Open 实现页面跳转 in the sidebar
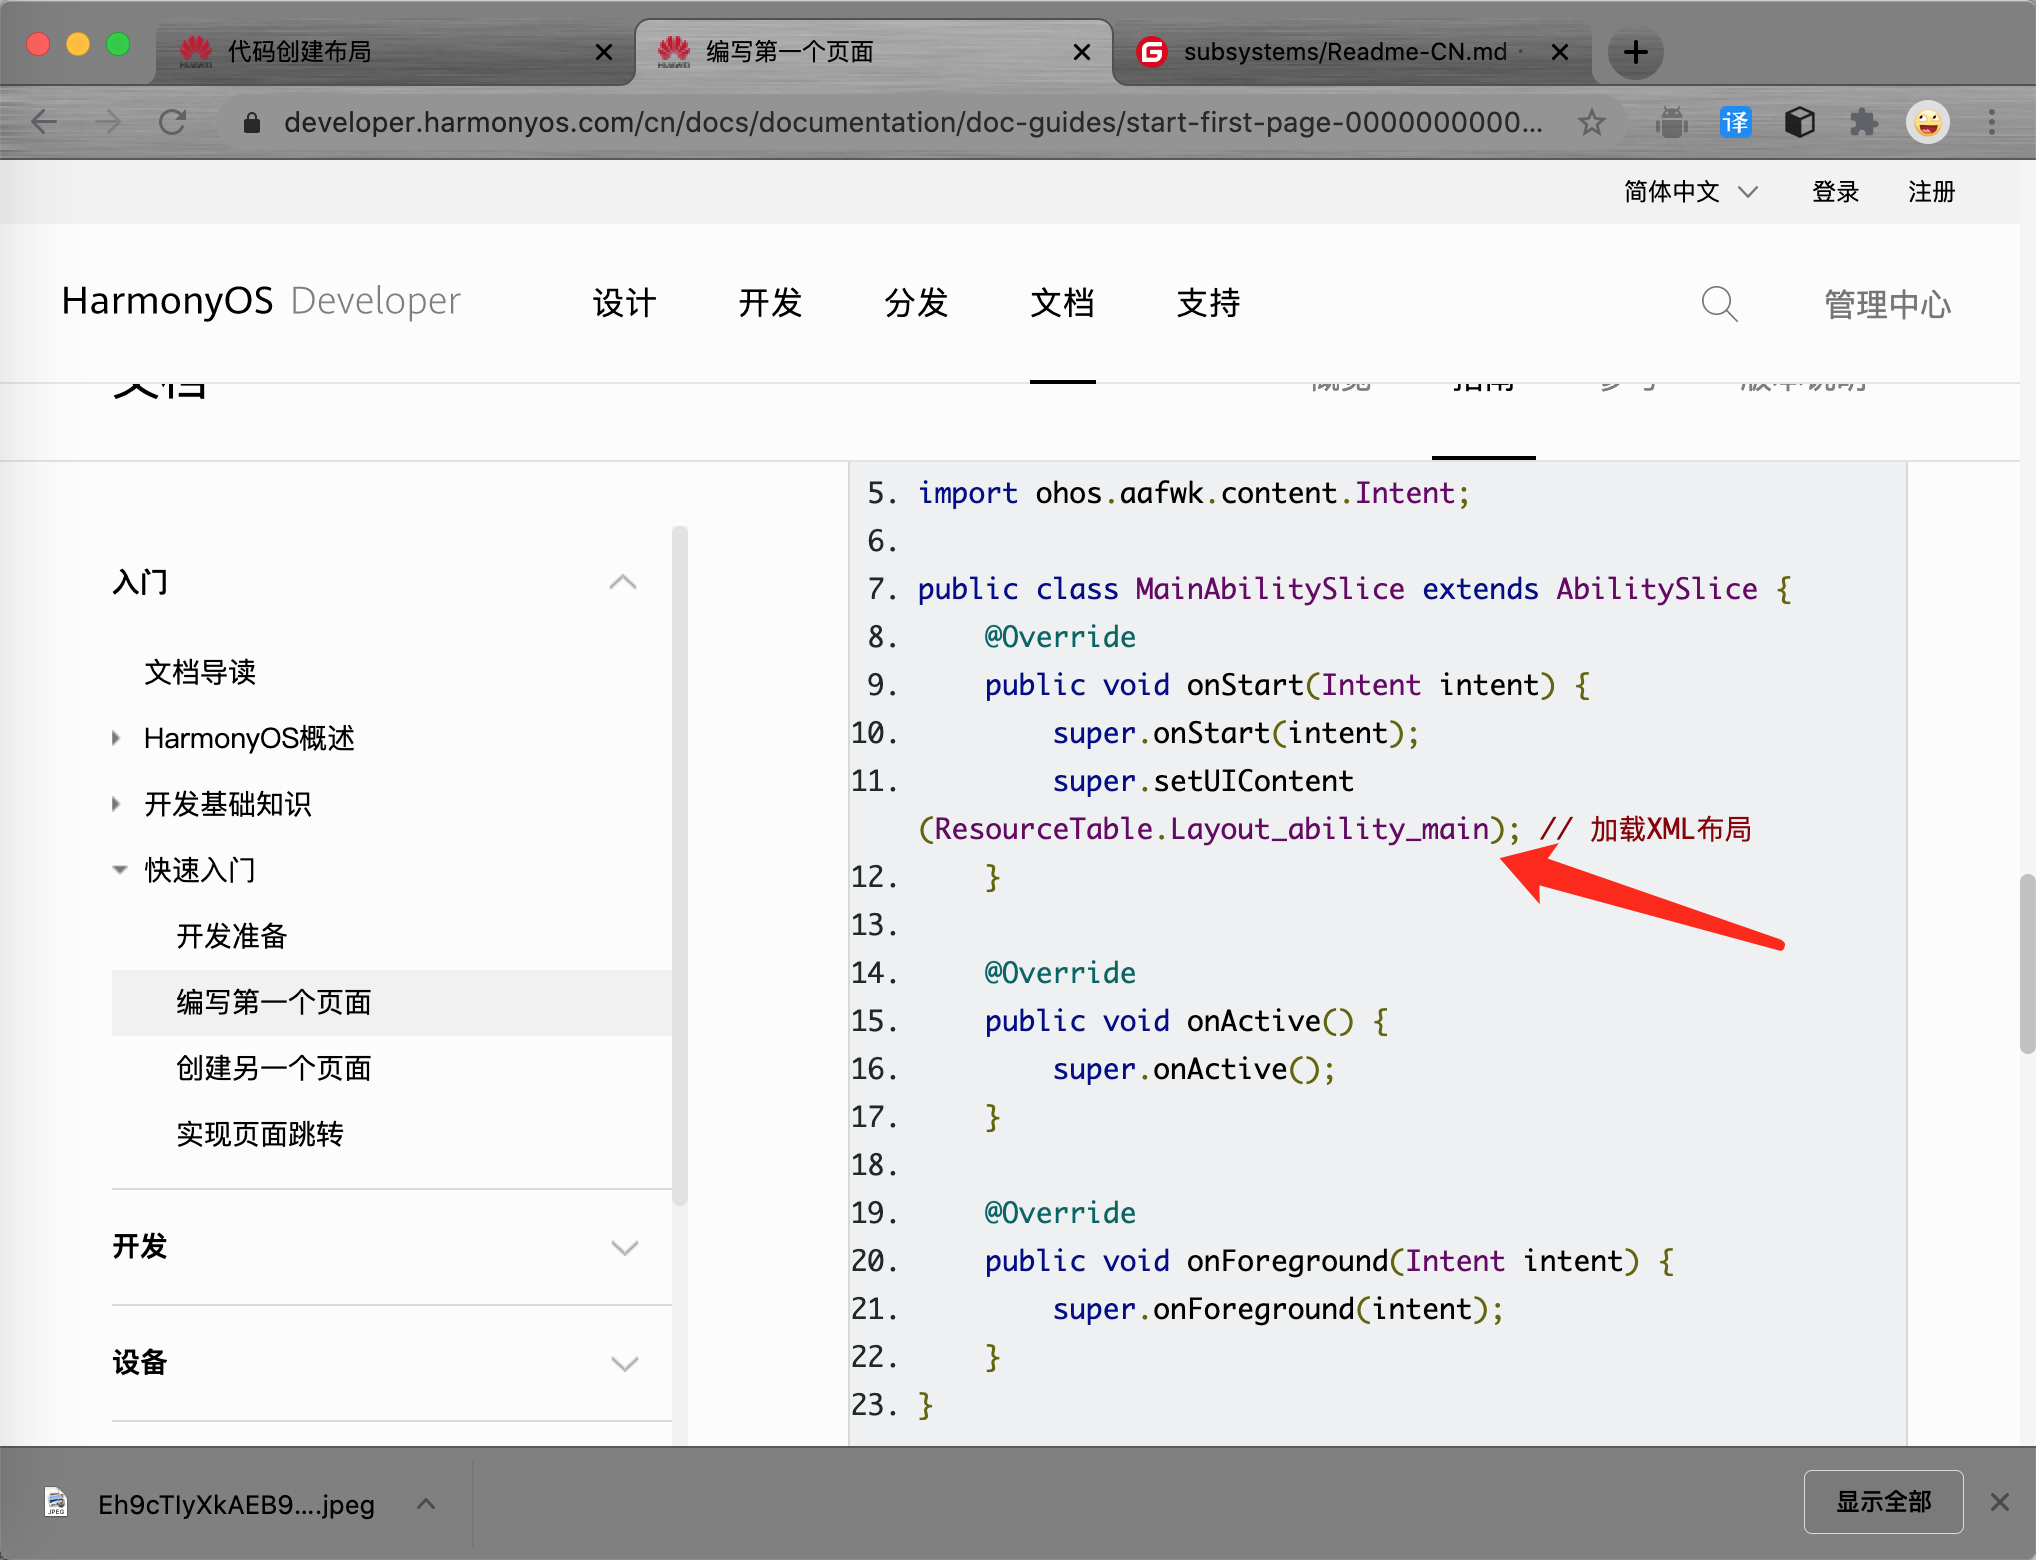Viewport: 2036px width, 1560px height. pyautogui.click(x=260, y=1134)
